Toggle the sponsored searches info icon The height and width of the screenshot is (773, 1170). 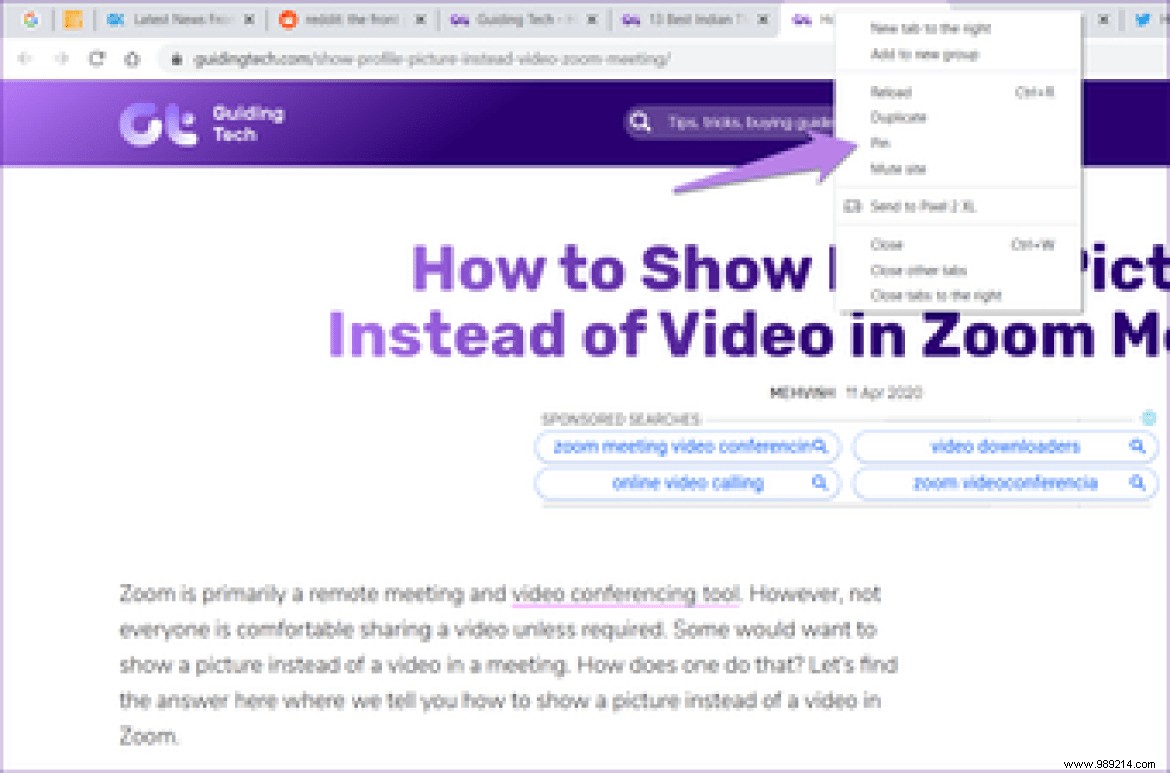tap(1147, 419)
